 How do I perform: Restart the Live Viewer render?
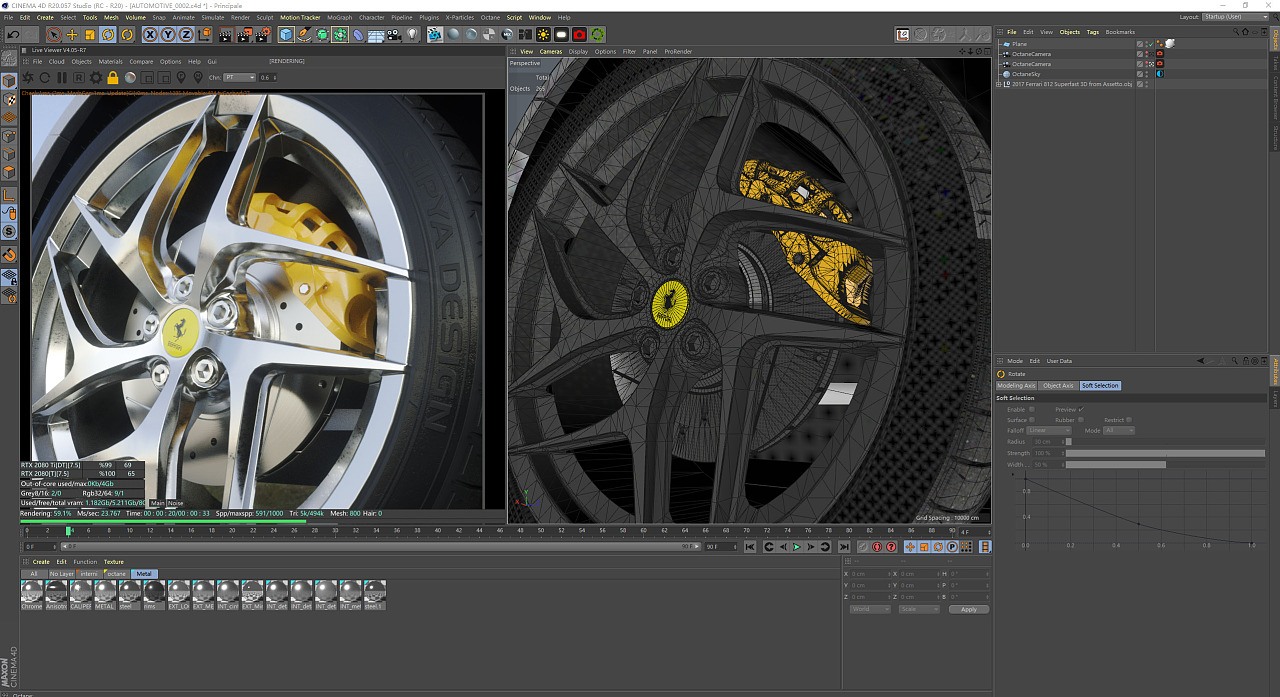44,77
